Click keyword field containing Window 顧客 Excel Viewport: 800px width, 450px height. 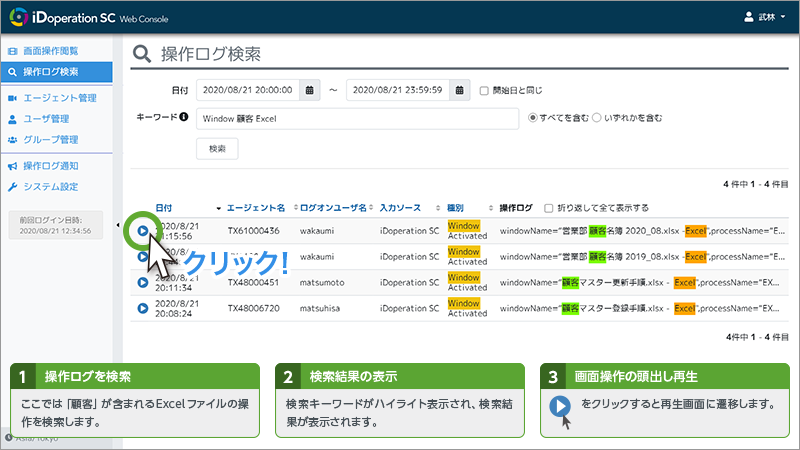click(x=357, y=119)
